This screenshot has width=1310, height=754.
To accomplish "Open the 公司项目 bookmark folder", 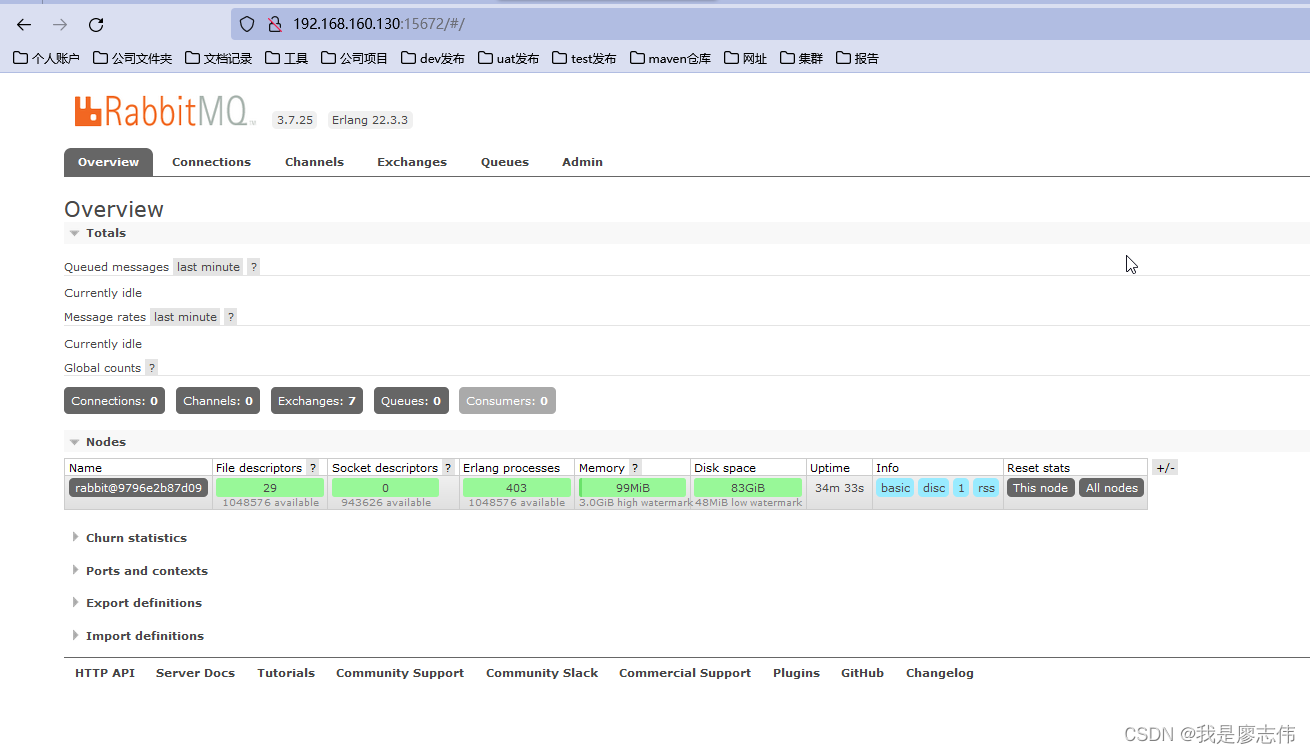I will [354, 58].
